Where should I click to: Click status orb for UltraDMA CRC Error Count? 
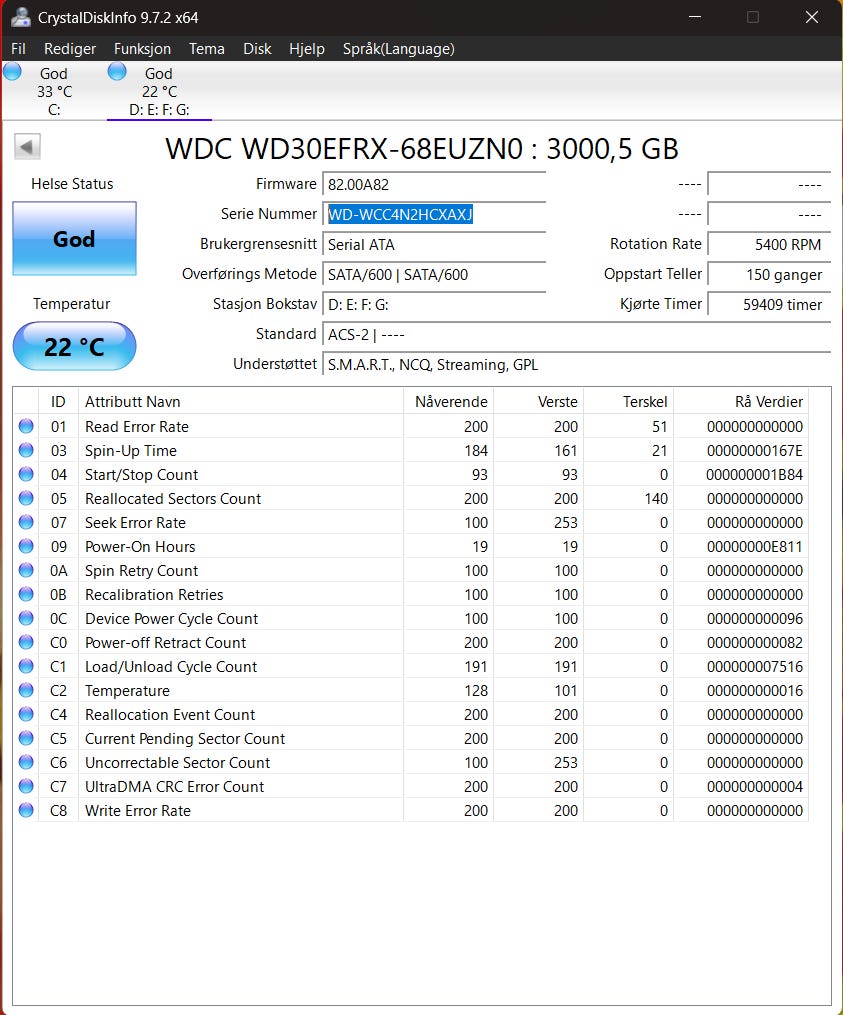(26, 785)
